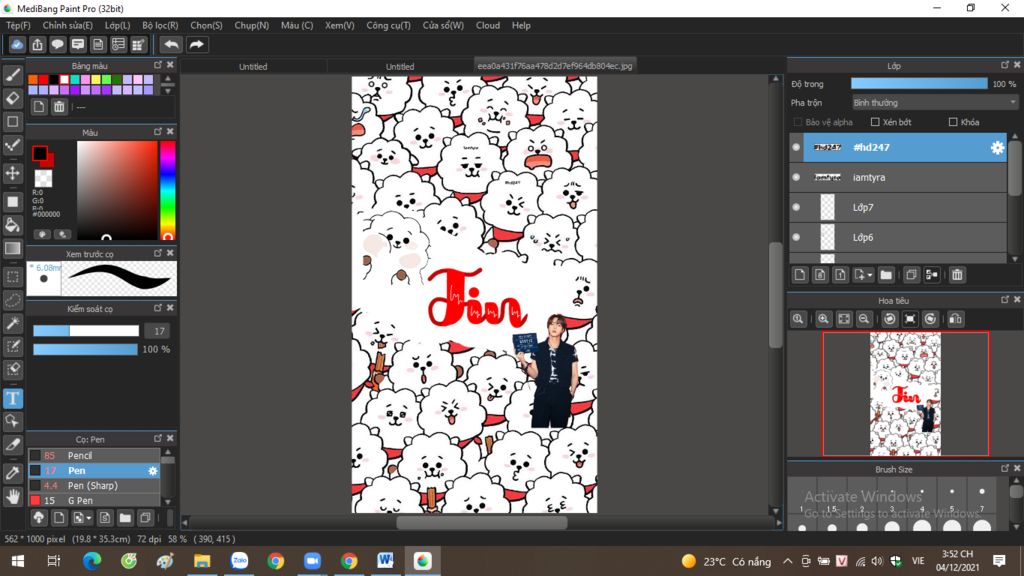Click the brush size slider bar
The image size is (1024, 576).
coord(86,331)
